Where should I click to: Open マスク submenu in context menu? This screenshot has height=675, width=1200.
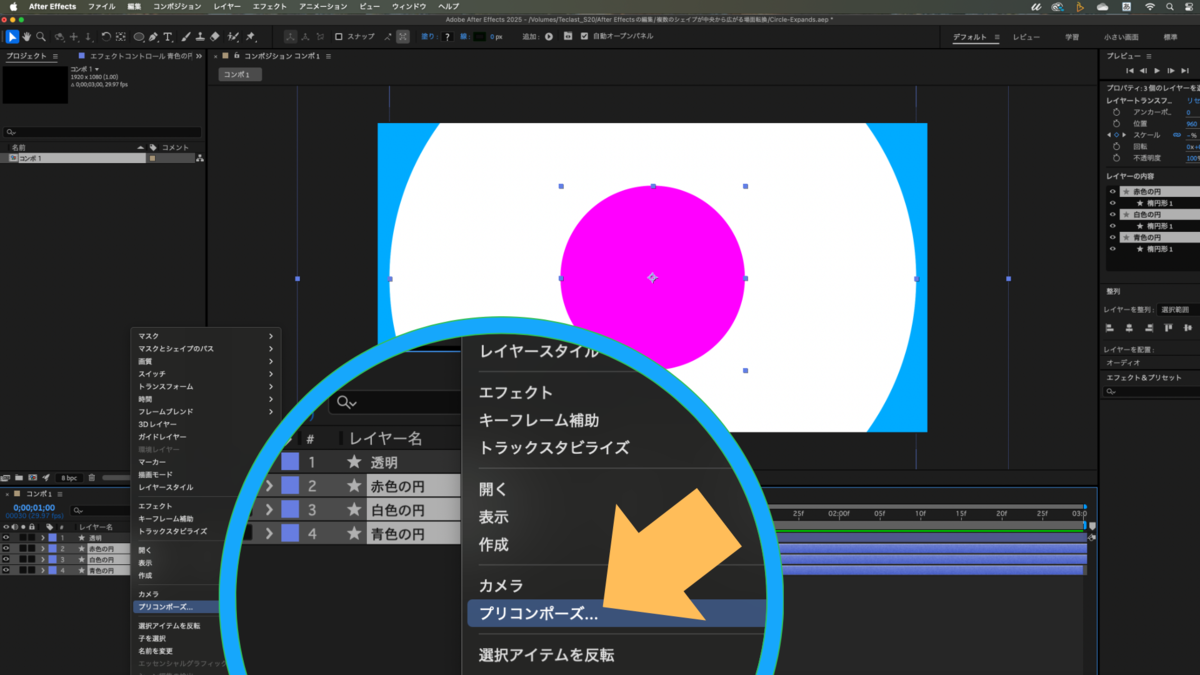pos(206,336)
